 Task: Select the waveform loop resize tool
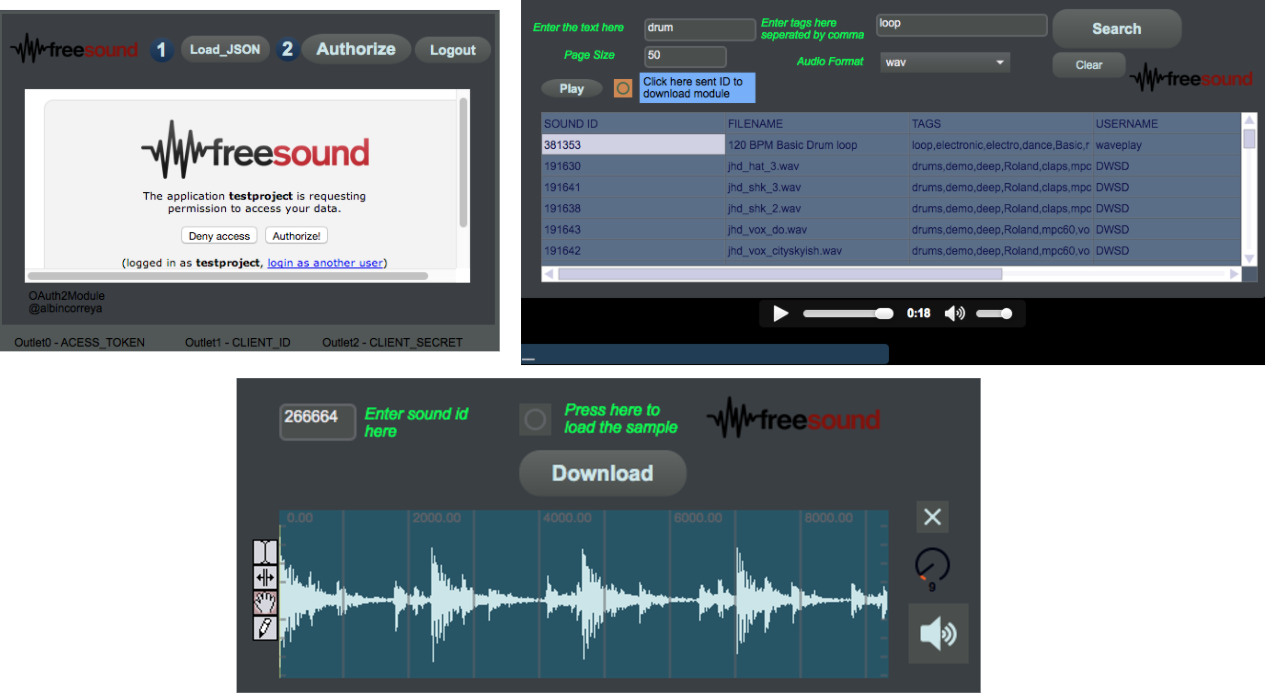[265, 577]
